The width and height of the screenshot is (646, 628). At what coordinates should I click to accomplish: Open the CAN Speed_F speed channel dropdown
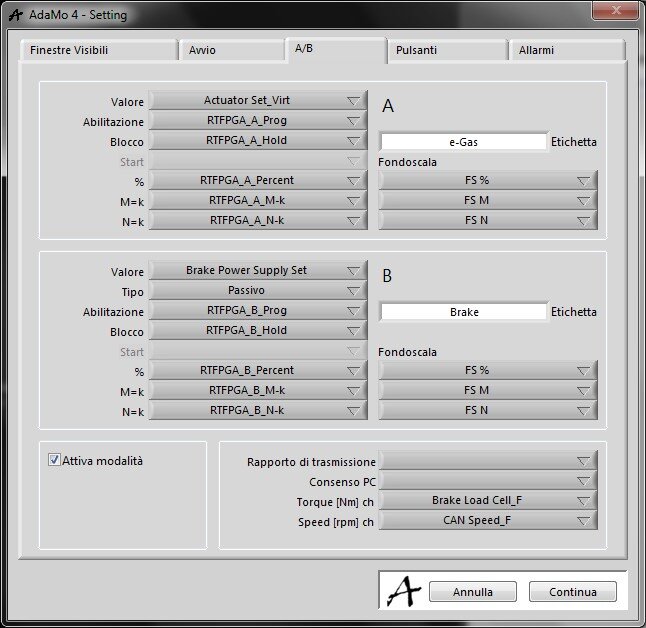click(488, 520)
